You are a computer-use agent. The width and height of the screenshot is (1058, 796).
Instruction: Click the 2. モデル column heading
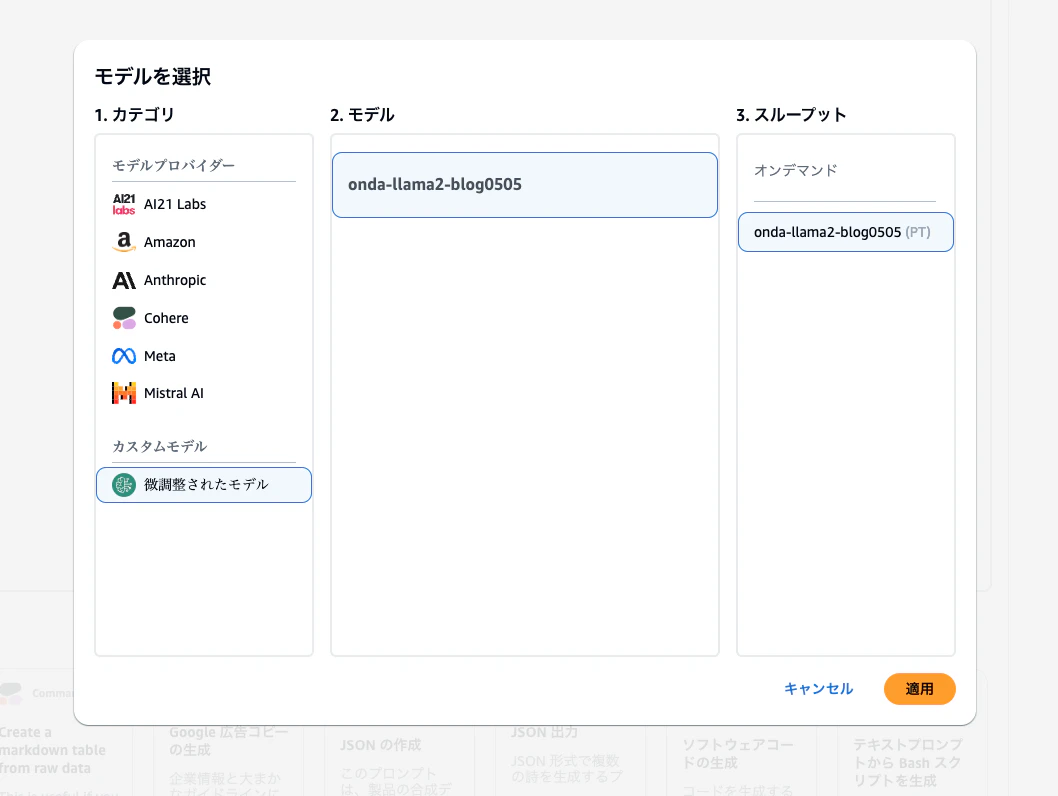pos(362,115)
